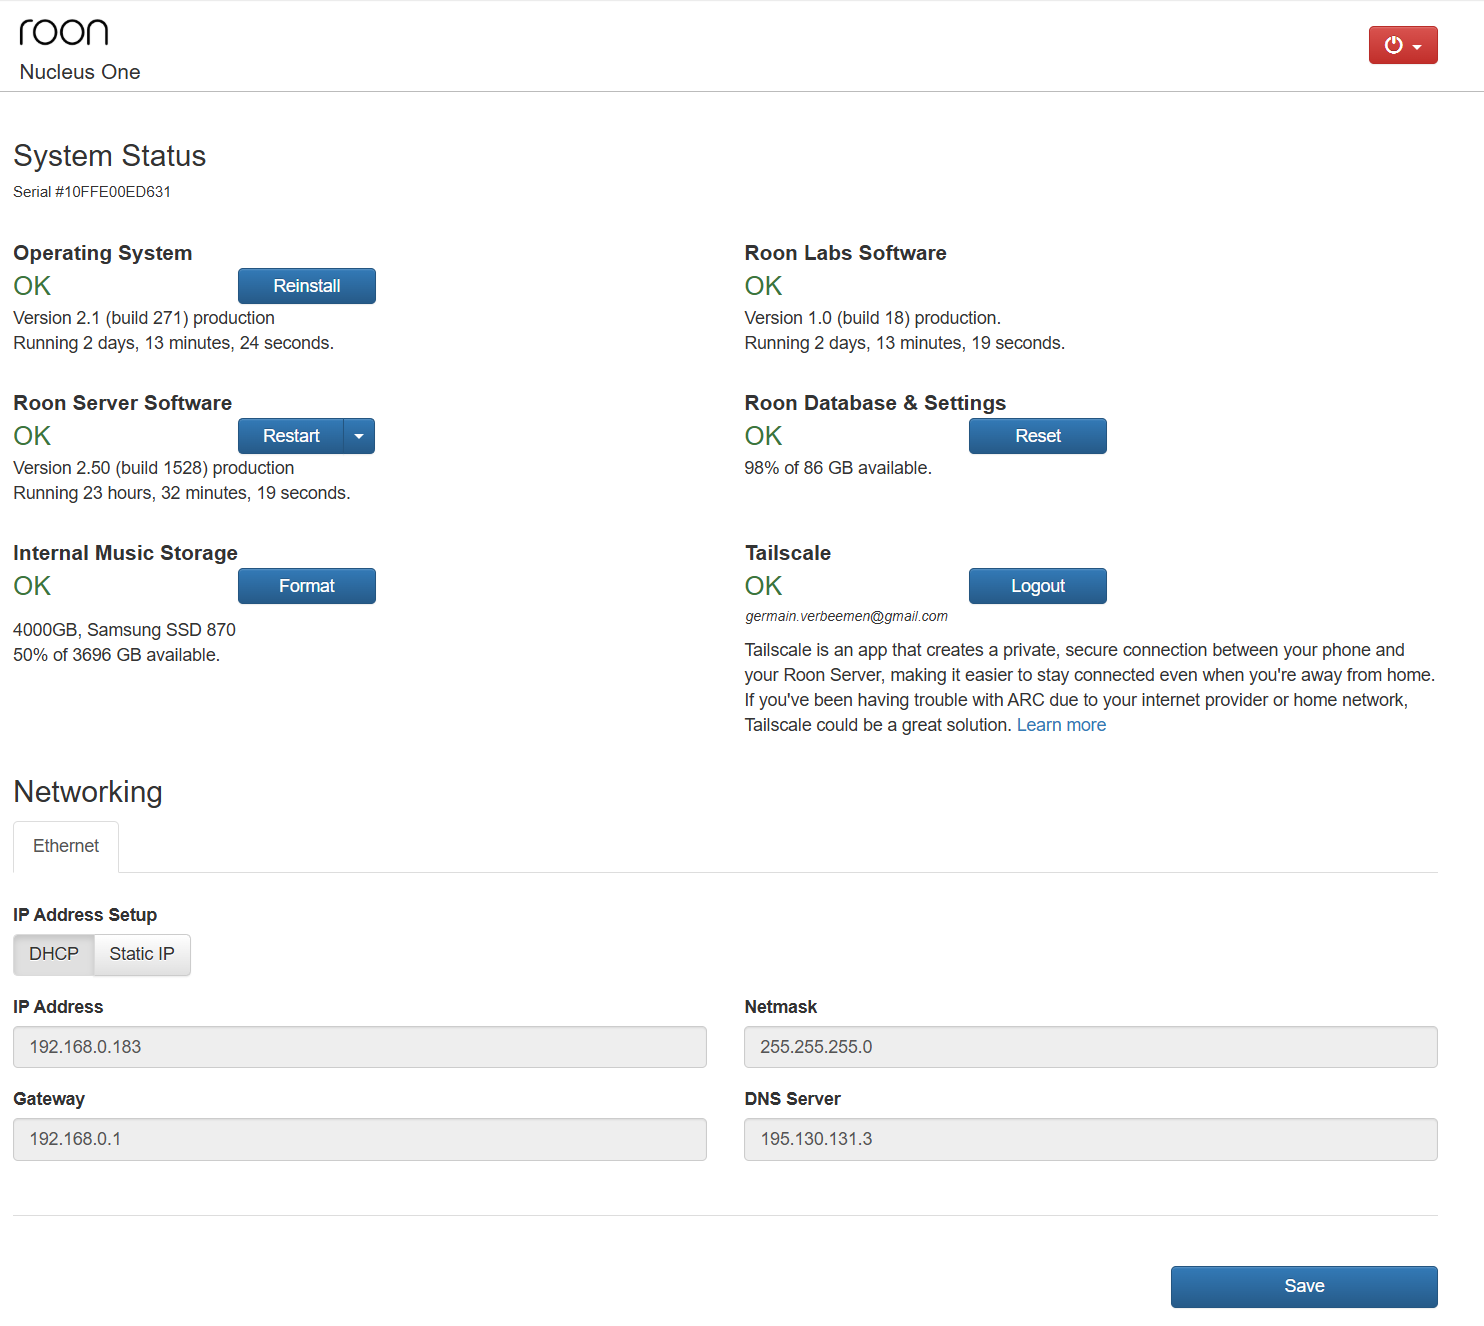The width and height of the screenshot is (1484, 1326).
Task: Click the DNS Server field 195.130.131.3
Action: [x=1091, y=1139]
